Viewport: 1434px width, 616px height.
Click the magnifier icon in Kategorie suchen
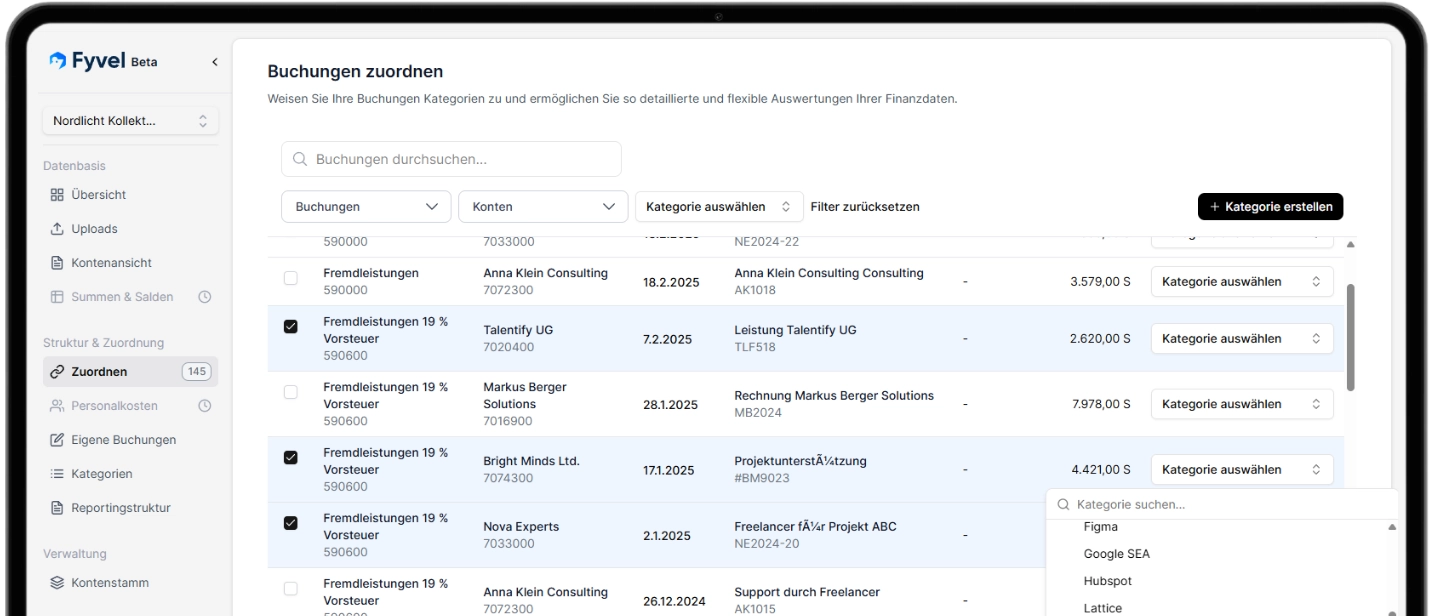1064,505
